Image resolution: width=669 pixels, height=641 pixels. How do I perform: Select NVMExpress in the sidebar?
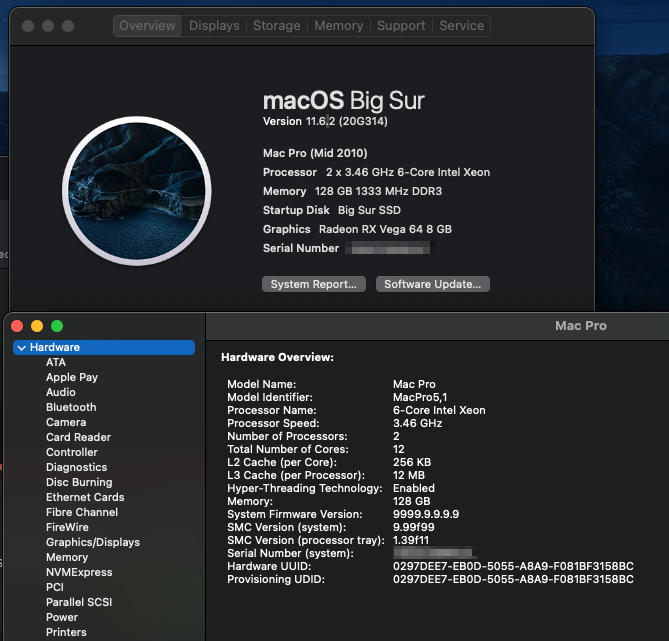(79, 572)
